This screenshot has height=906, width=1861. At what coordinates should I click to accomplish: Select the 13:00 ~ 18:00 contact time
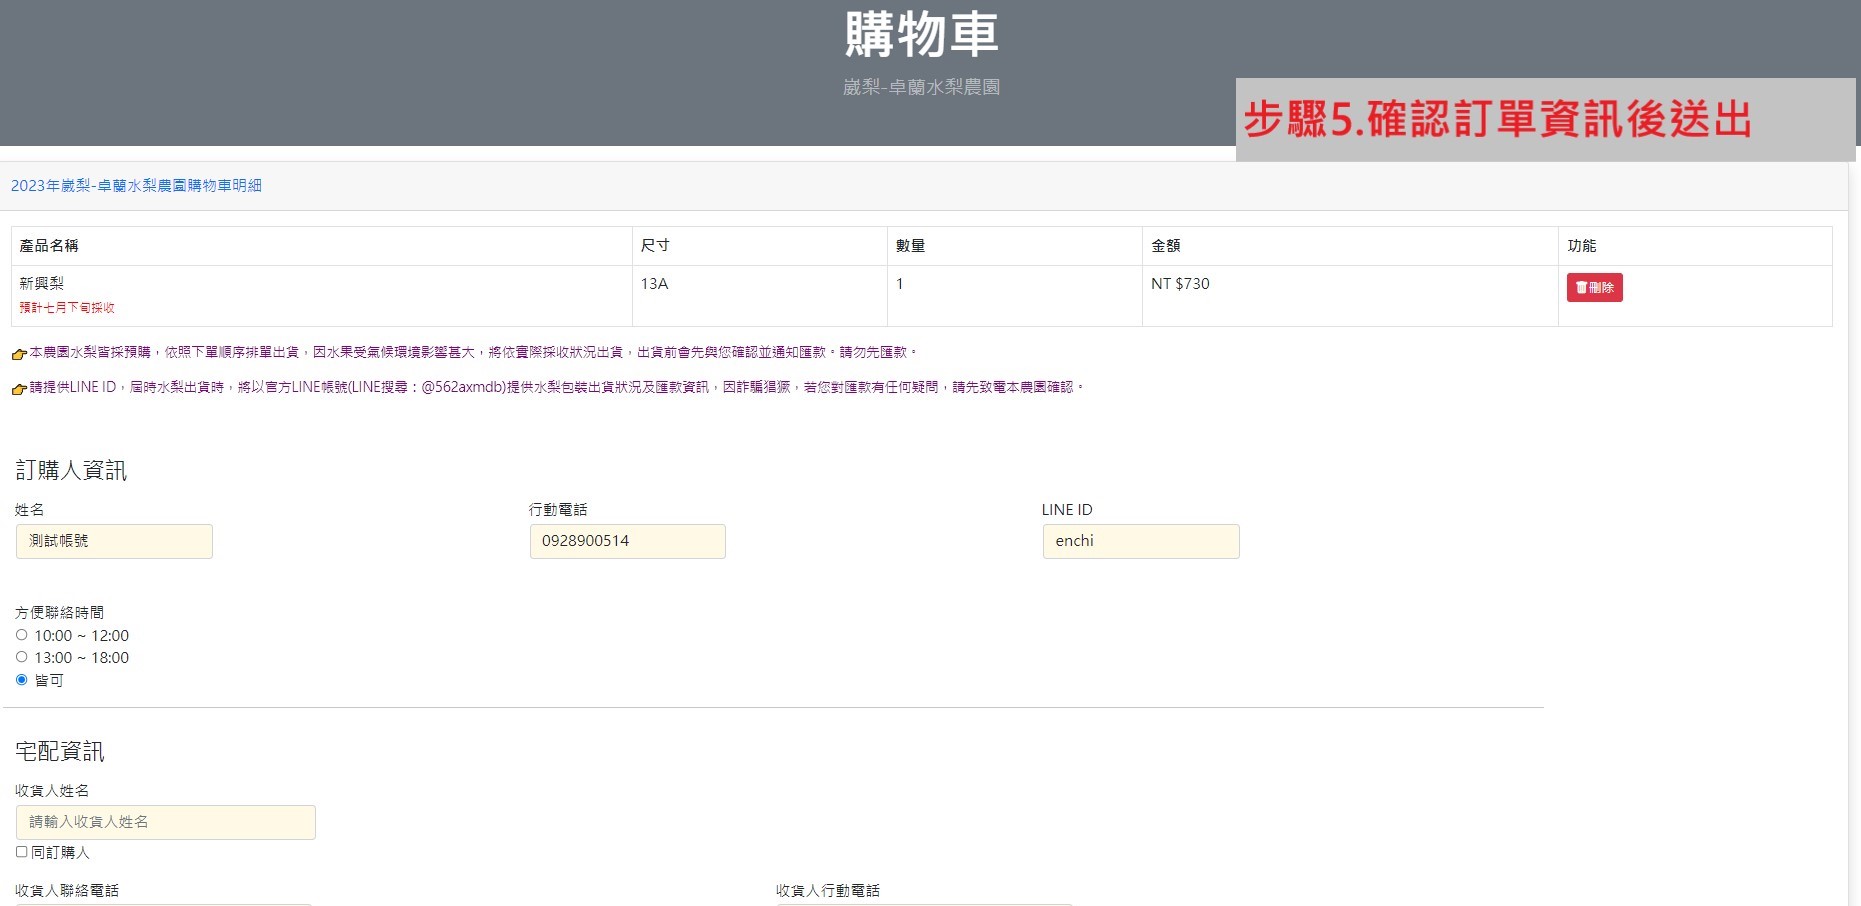click(x=21, y=657)
